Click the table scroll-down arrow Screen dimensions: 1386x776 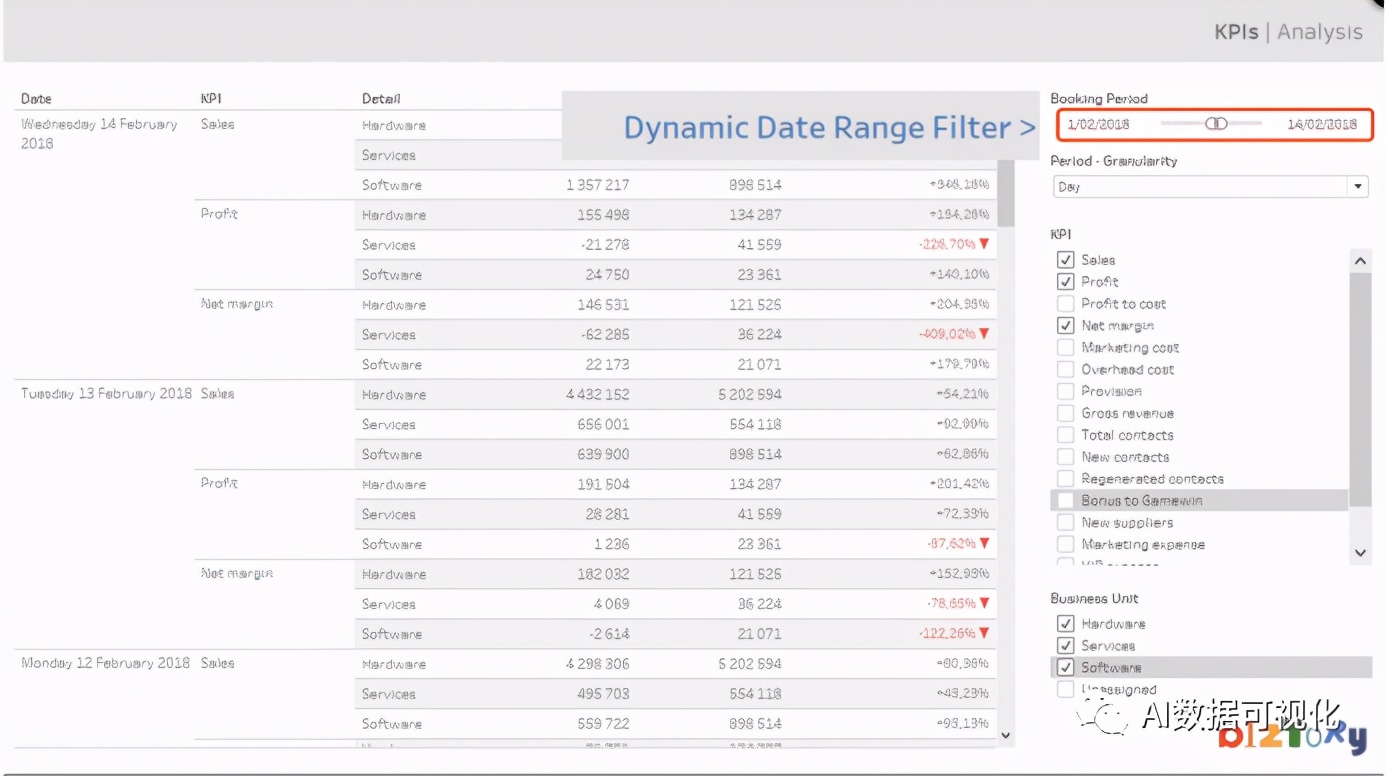click(1006, 735)
